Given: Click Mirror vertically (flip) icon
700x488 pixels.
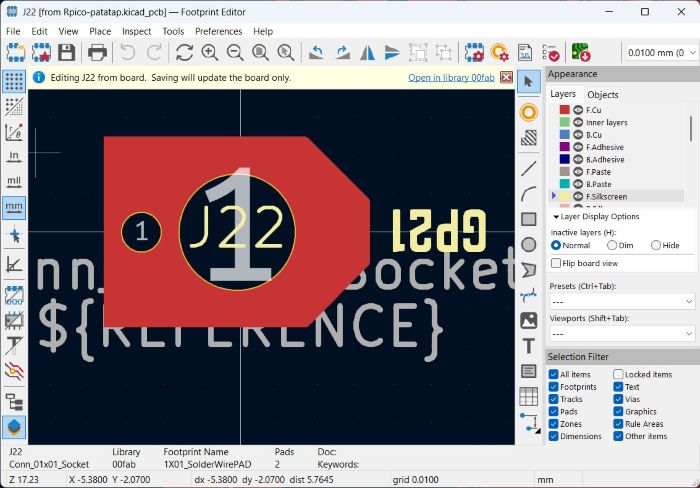Looking at the screenshot, I should 392,53.
